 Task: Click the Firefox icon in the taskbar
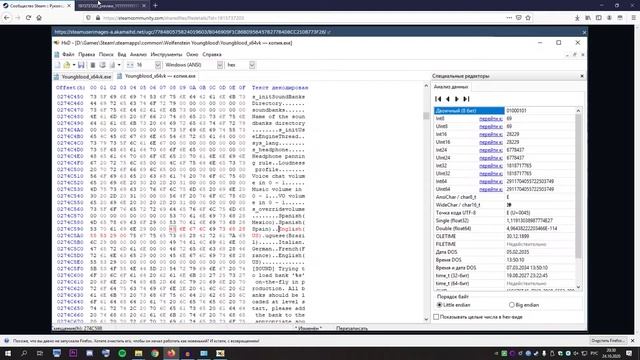tap(171, 353)
